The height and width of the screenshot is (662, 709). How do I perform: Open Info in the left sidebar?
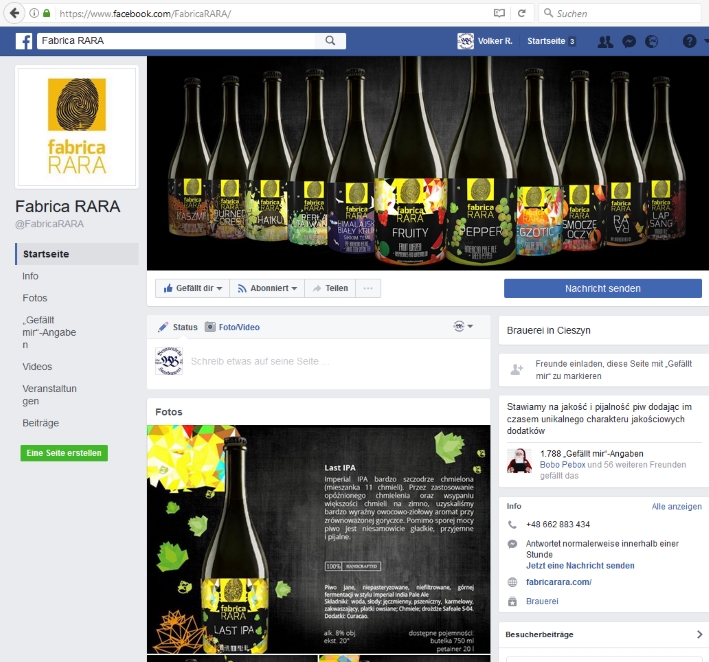click(x=30, y=276)
